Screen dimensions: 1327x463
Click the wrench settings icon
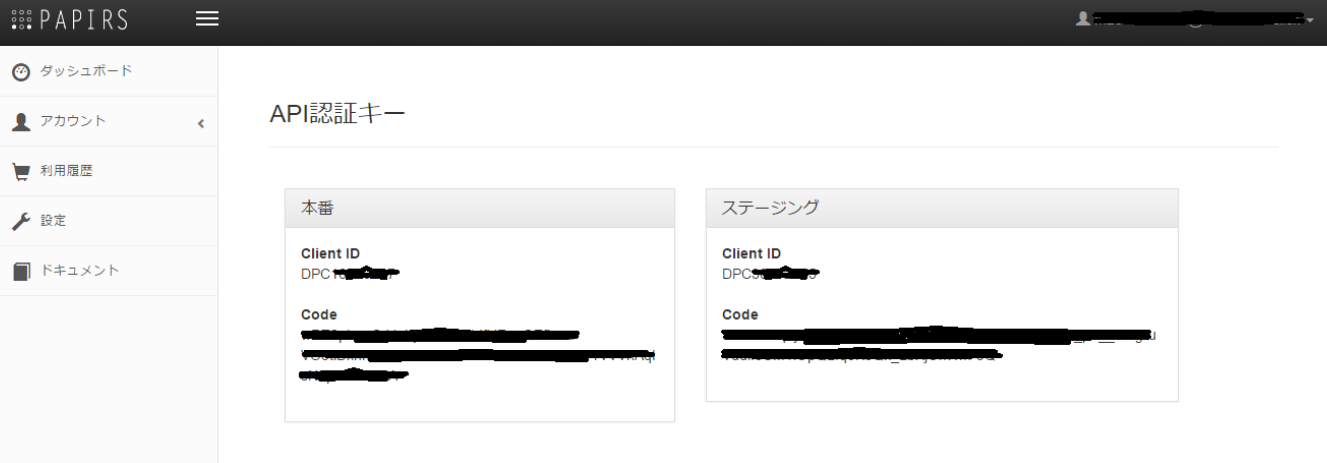(20, 221)
